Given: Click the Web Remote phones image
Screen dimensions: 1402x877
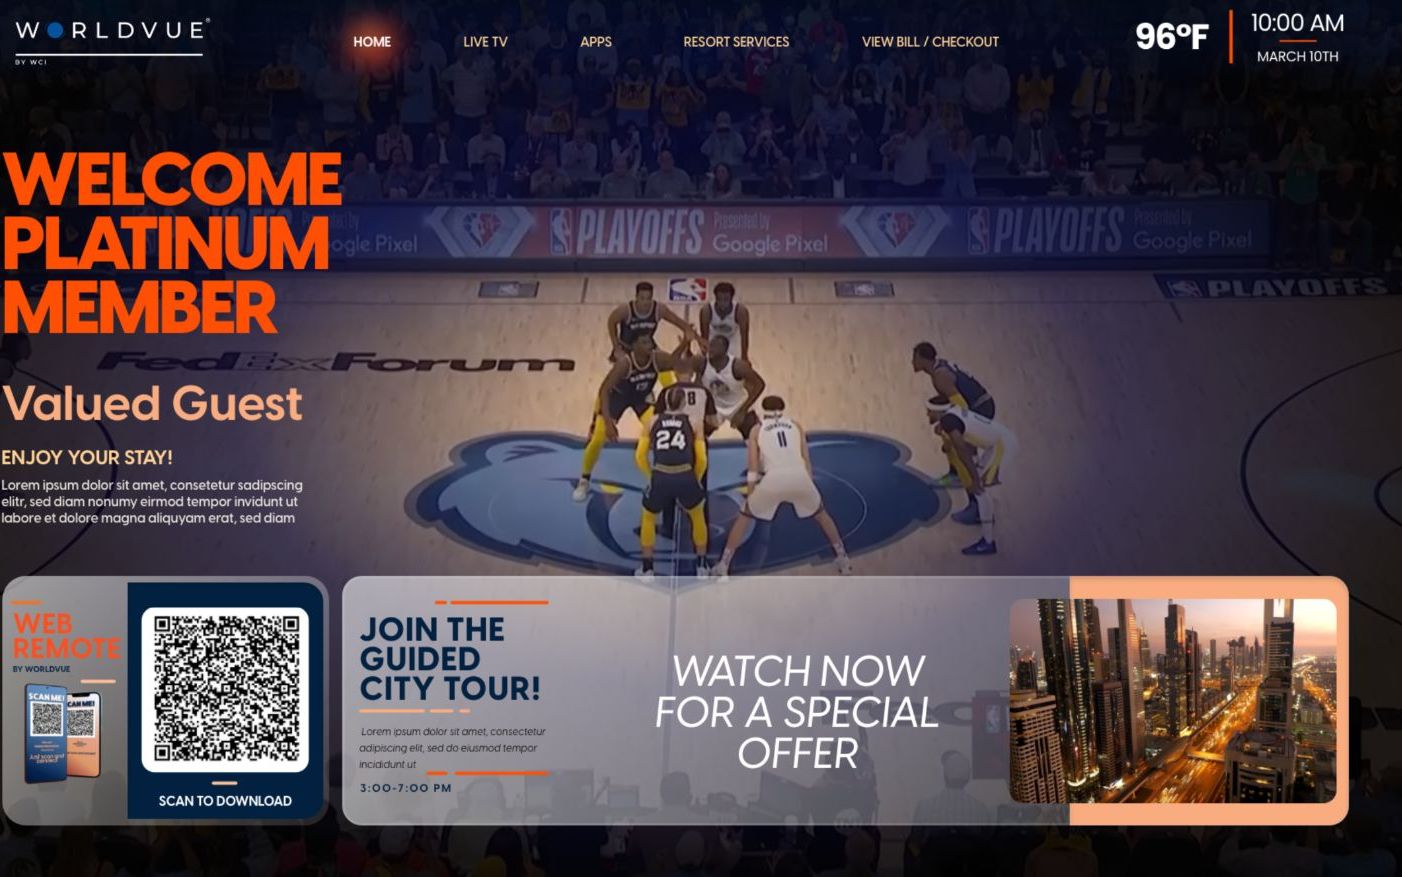Looking at the screenshot, I should click(63, 735).
